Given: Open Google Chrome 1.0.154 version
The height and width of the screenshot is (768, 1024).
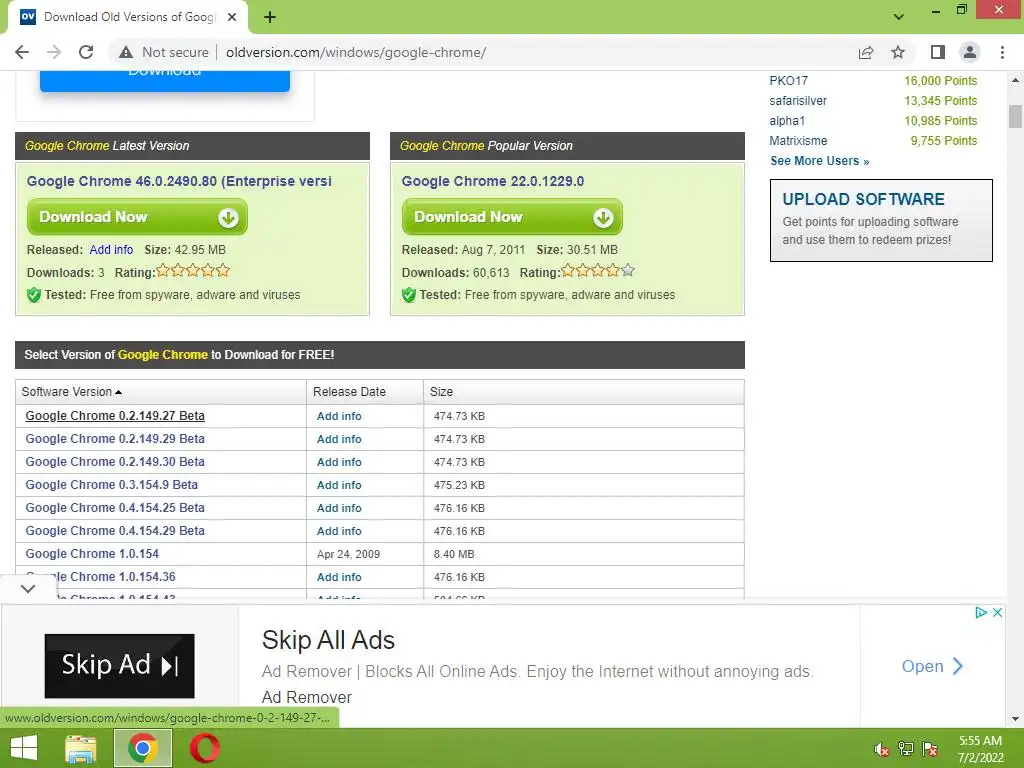Looking at the screenshot, I should [92, 554].
